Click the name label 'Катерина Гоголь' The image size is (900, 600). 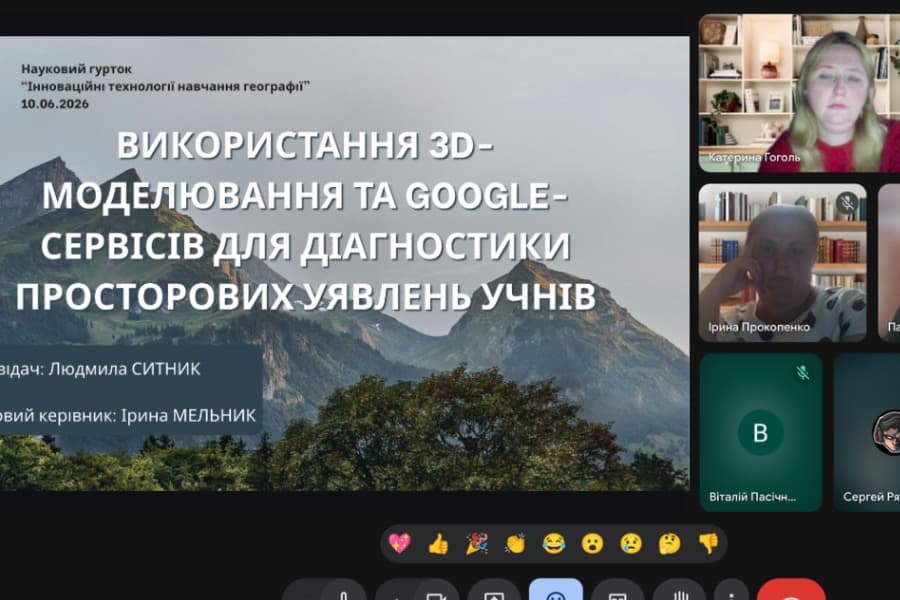pos(754,157)
